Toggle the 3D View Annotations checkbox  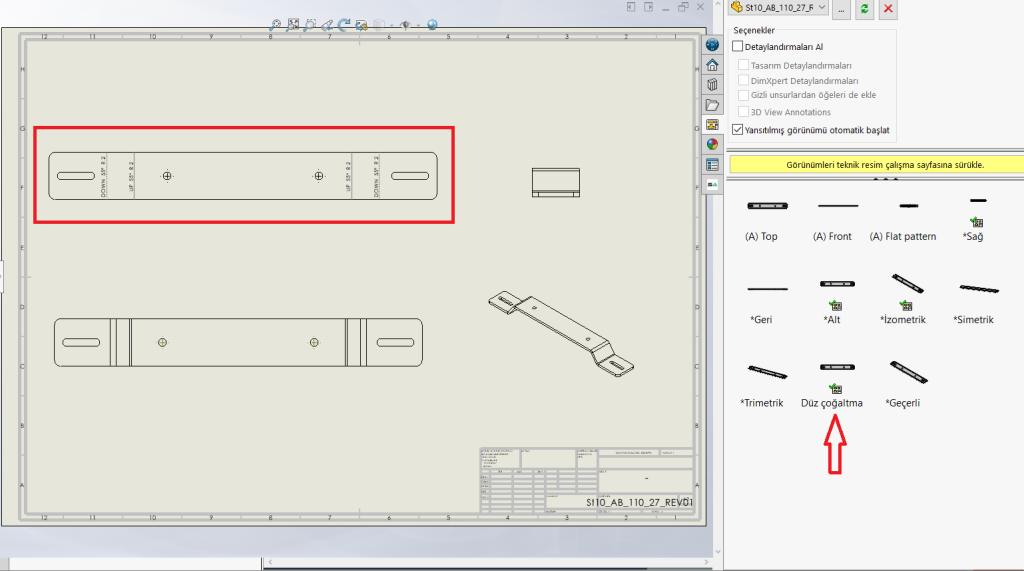tap(743, 112)
